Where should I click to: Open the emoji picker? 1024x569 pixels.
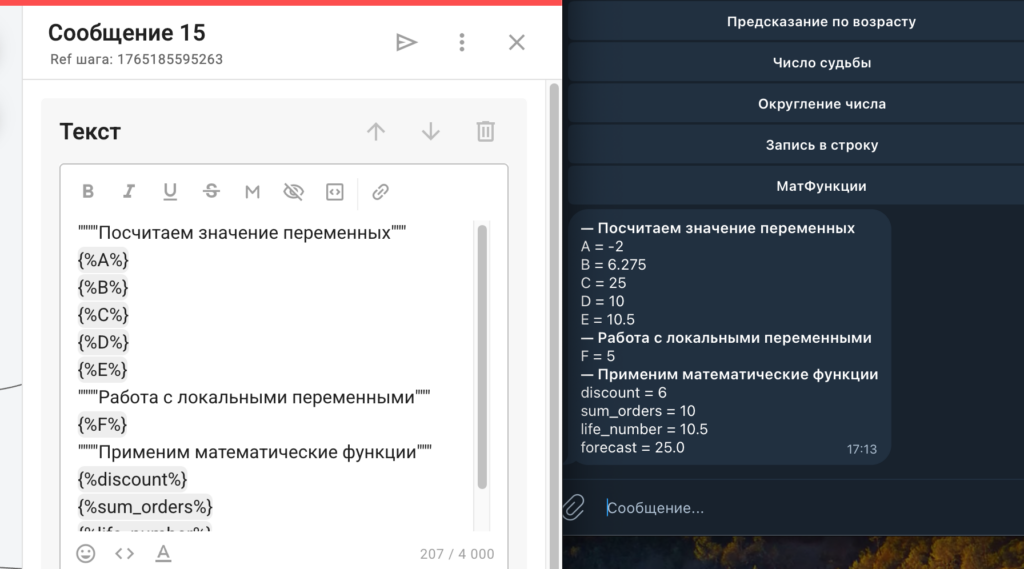coord(86,553)
